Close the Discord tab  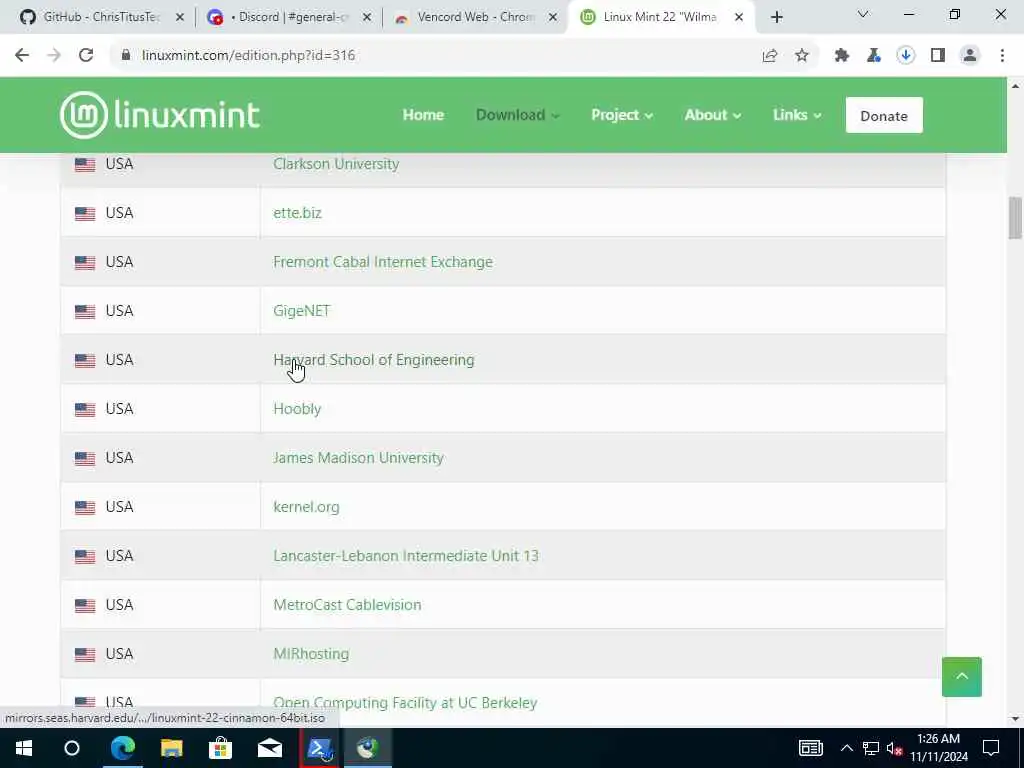(367, 18)
